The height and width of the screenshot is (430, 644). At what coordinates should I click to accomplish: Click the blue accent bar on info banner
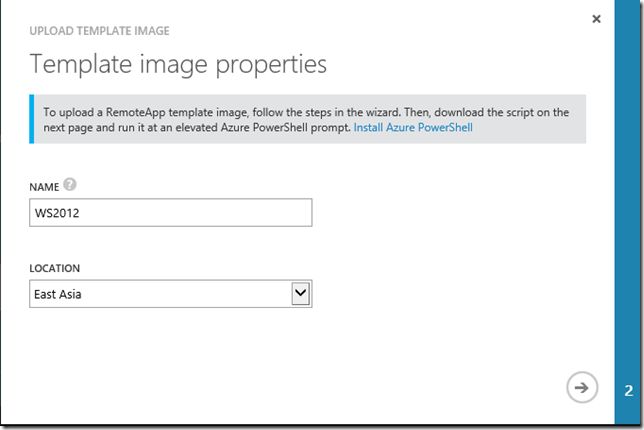pyautogui.click(x=32, y=119)
